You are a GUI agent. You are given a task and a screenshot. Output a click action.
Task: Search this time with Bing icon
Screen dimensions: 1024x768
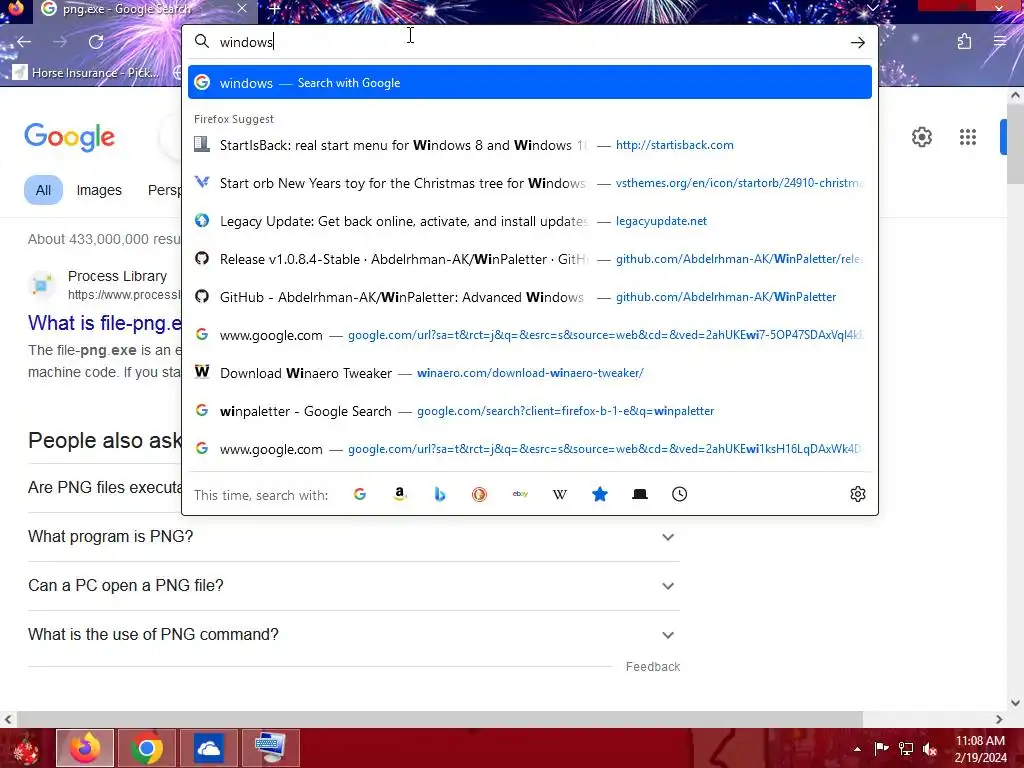click(x=440, y=494)
